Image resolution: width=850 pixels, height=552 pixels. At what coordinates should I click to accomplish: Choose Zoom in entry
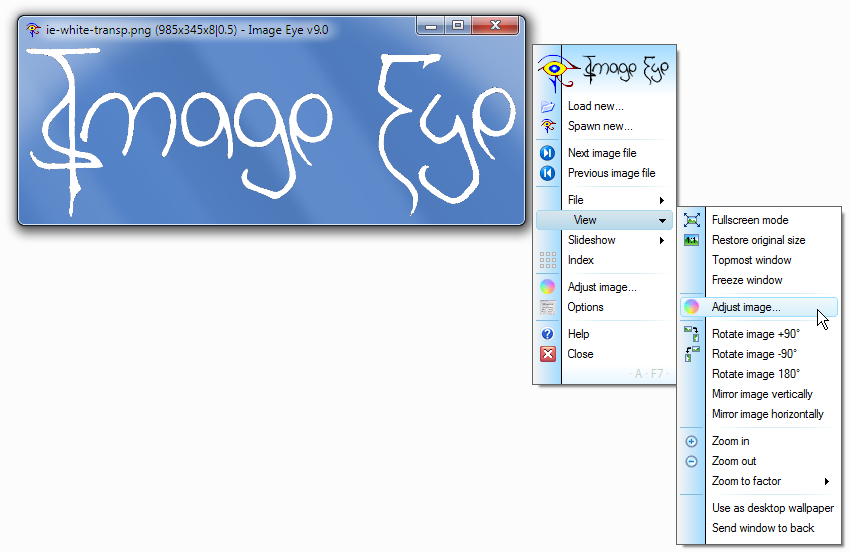[730, 441]
